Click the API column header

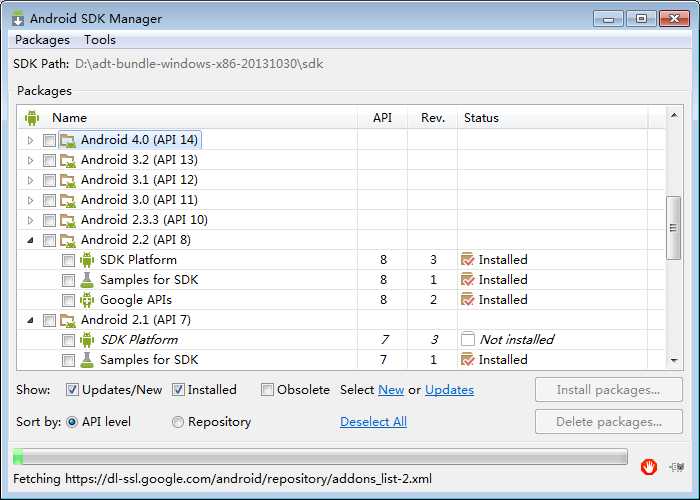pyautogui.click(x=382, y=118)
